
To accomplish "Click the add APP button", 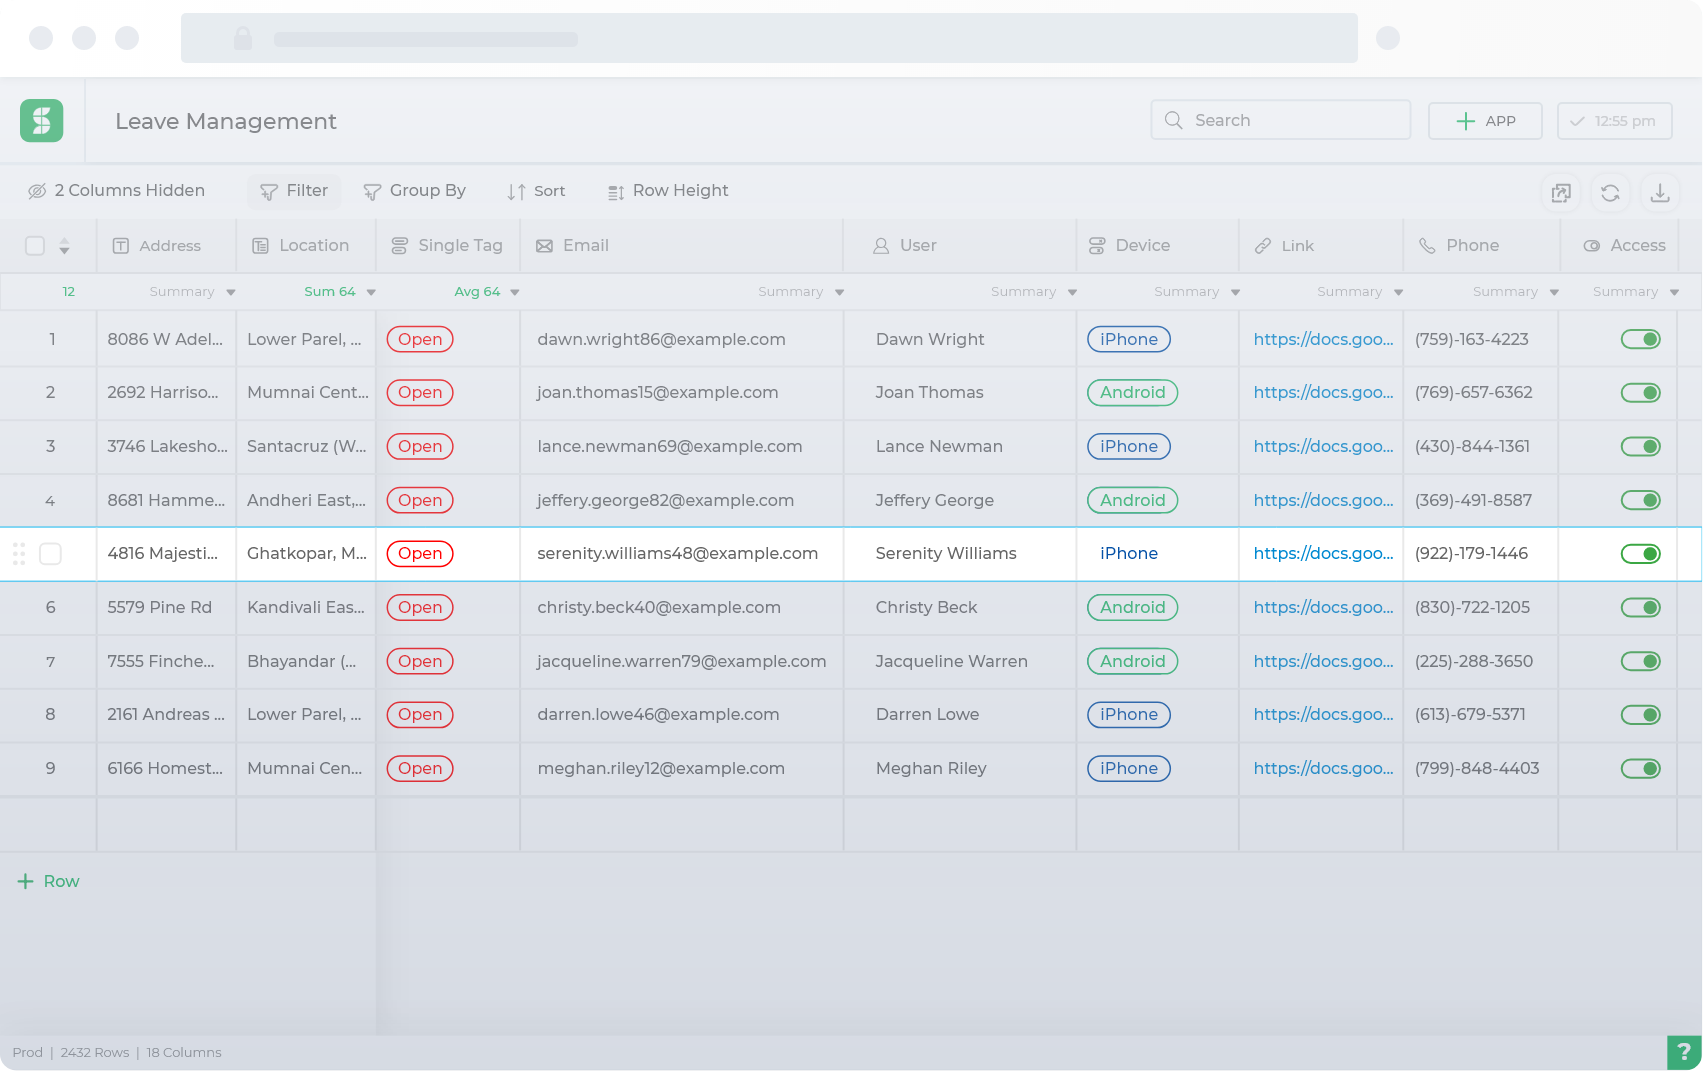I will tap(1485, 121).
